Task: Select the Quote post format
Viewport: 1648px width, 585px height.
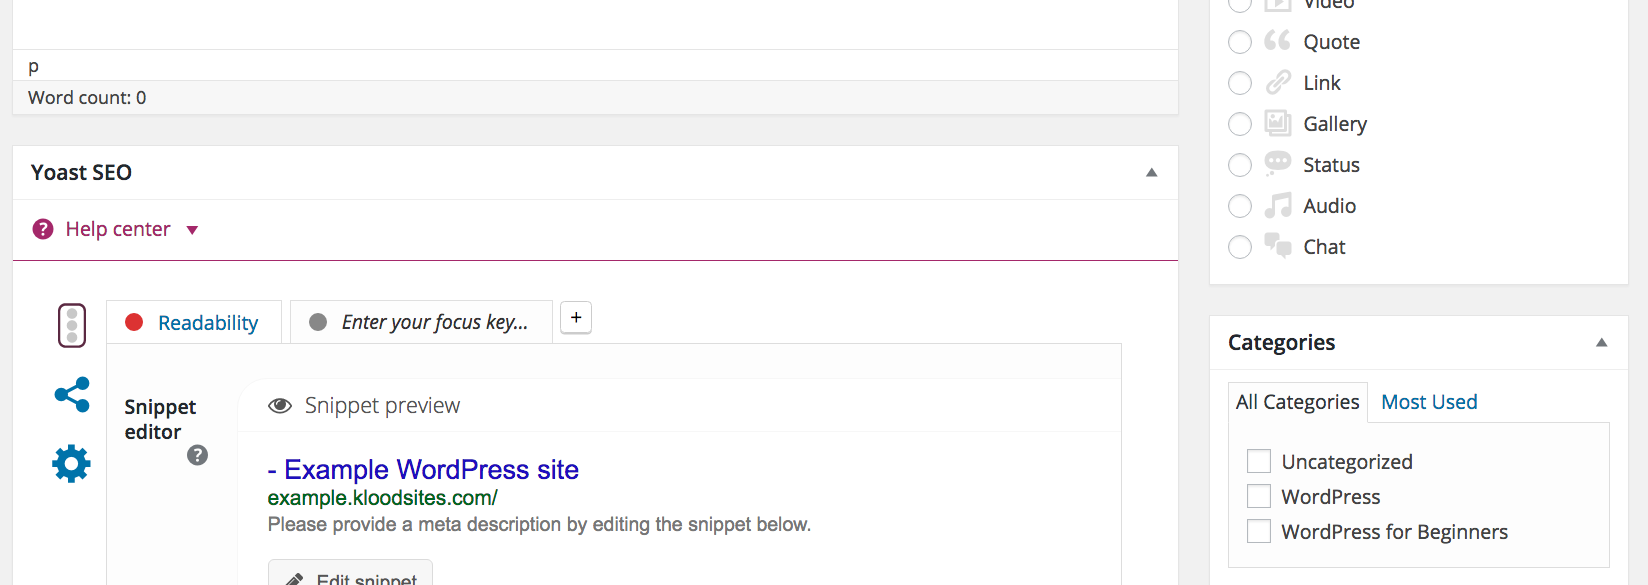Action: pos(1240,42)
